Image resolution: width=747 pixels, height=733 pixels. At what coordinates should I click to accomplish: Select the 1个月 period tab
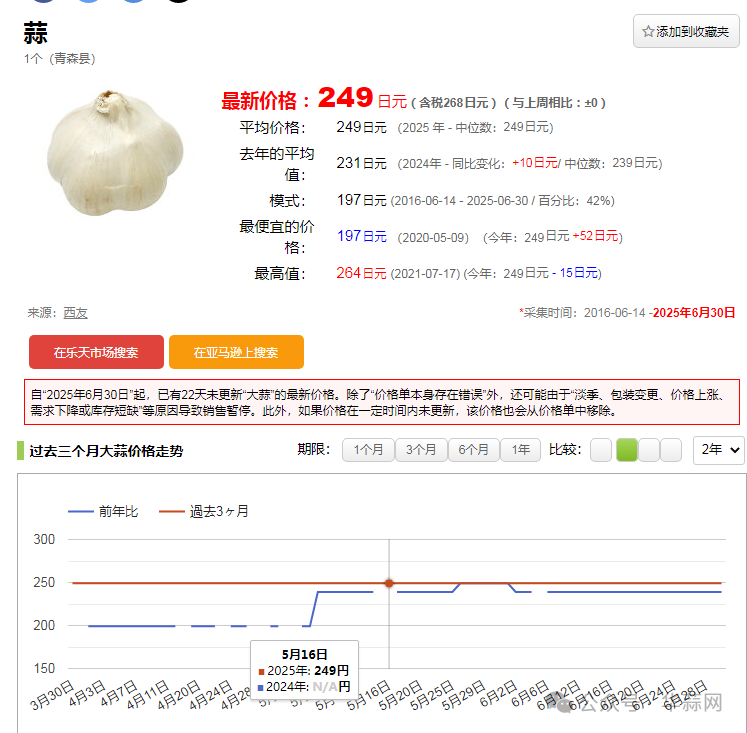[368, 450]
